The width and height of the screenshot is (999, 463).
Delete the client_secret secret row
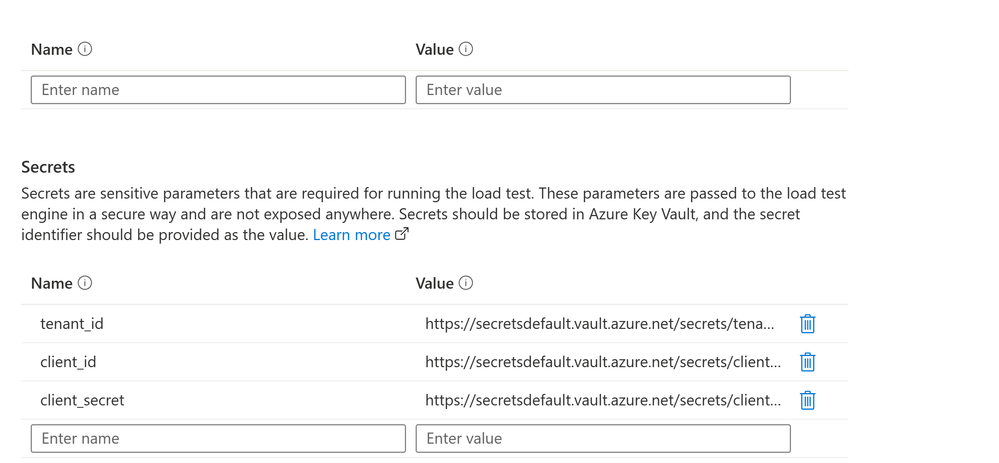pos(807,400)
